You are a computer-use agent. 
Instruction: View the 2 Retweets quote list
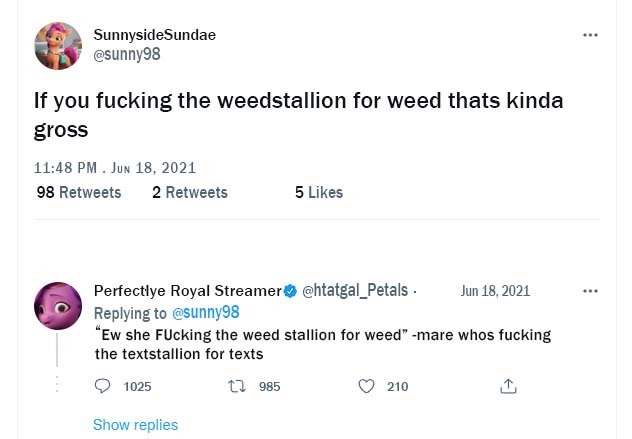click(x=189, y=192)
